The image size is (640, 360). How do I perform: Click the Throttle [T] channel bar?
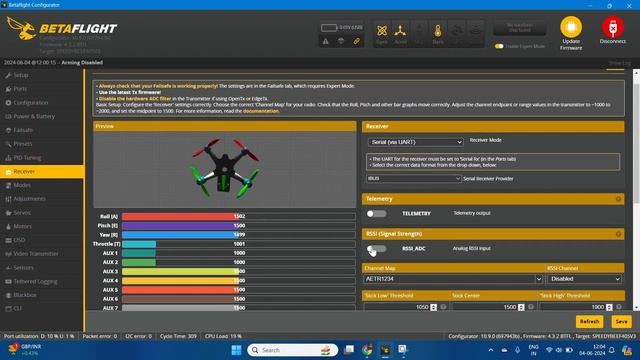click(239, 244)
